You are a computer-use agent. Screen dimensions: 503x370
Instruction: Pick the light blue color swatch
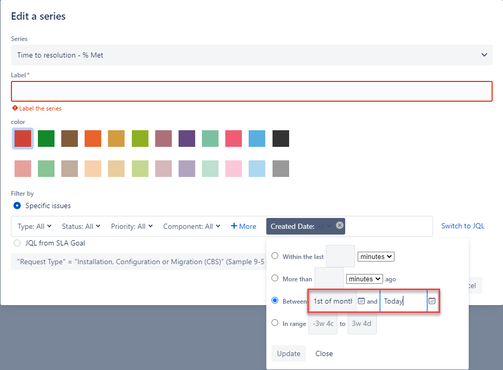[x=257, y=168]
